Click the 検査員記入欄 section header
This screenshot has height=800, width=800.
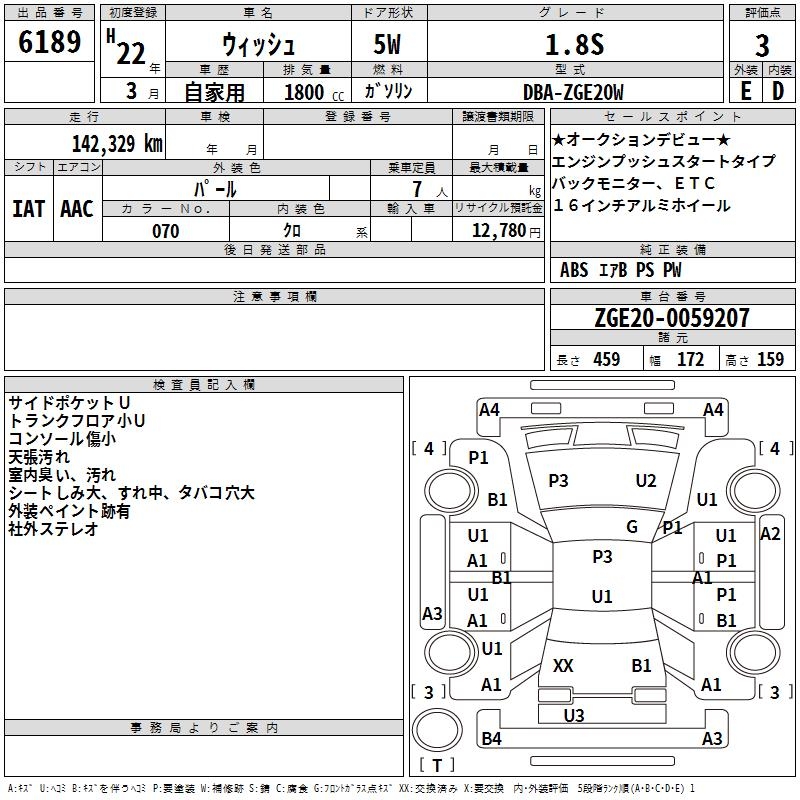(204, 385)
